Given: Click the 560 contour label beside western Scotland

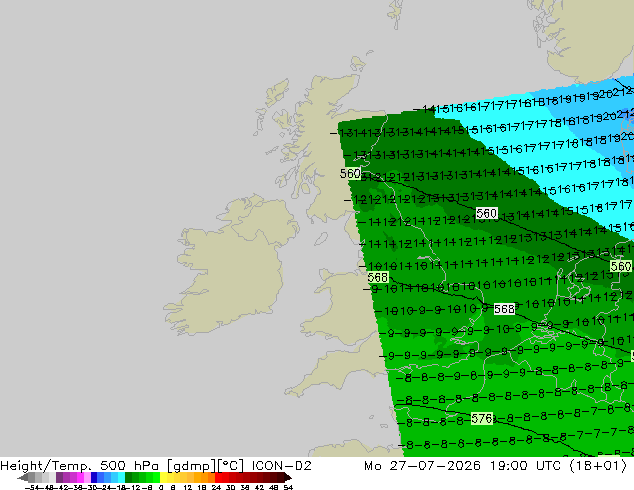Looking at the screenshot, I should [x=350, y=174].
